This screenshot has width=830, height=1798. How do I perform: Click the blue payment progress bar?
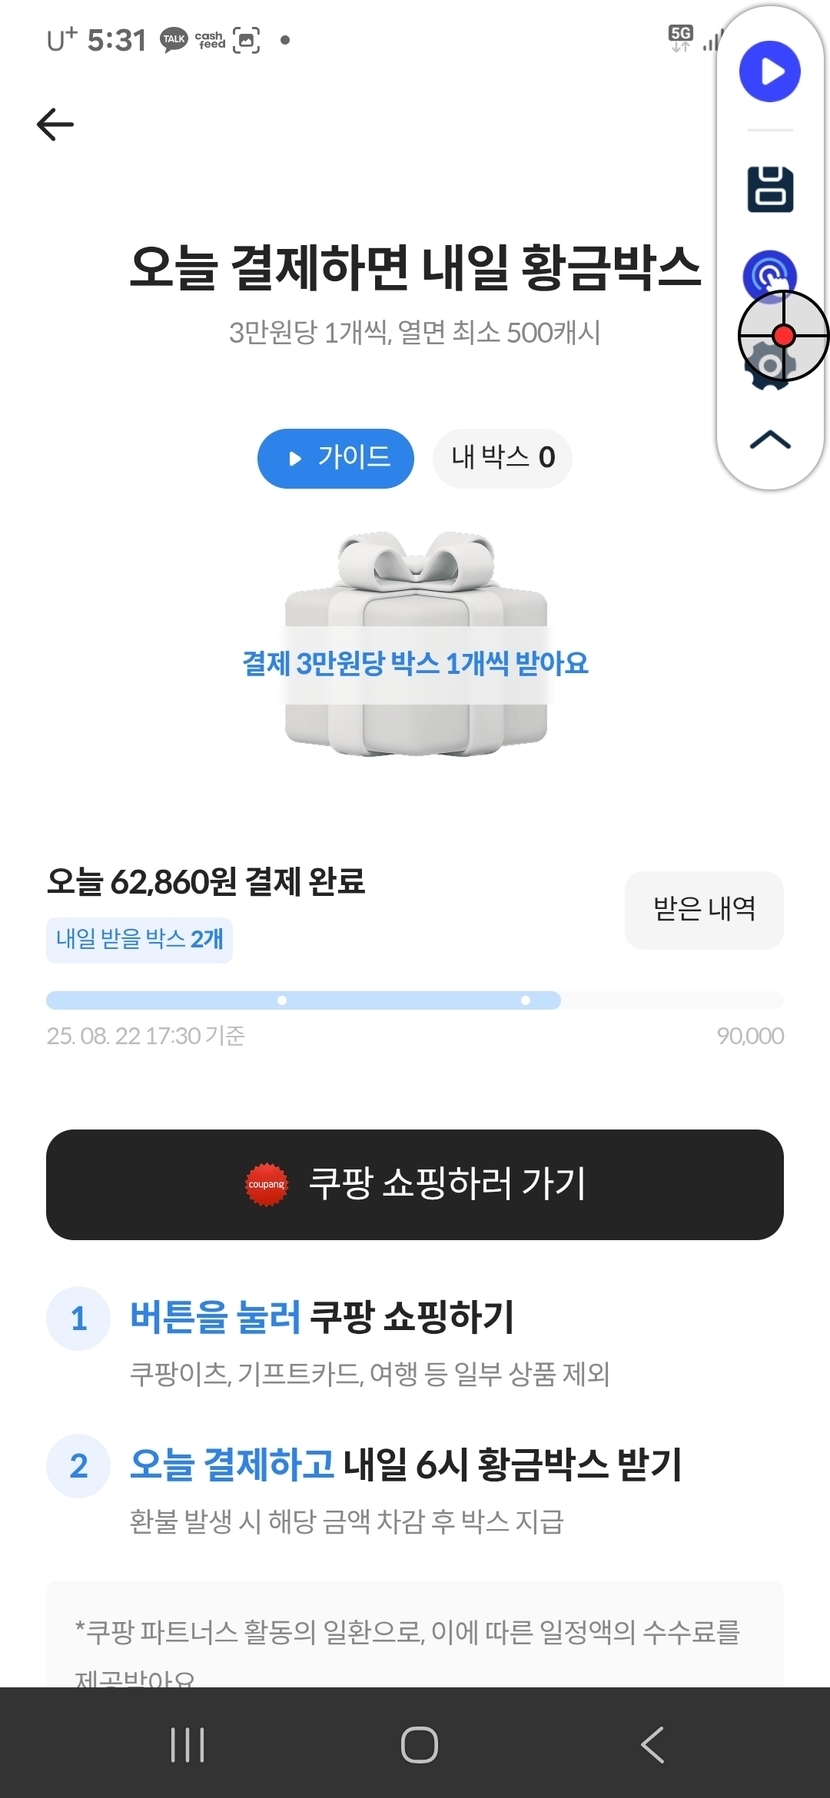303,1000
